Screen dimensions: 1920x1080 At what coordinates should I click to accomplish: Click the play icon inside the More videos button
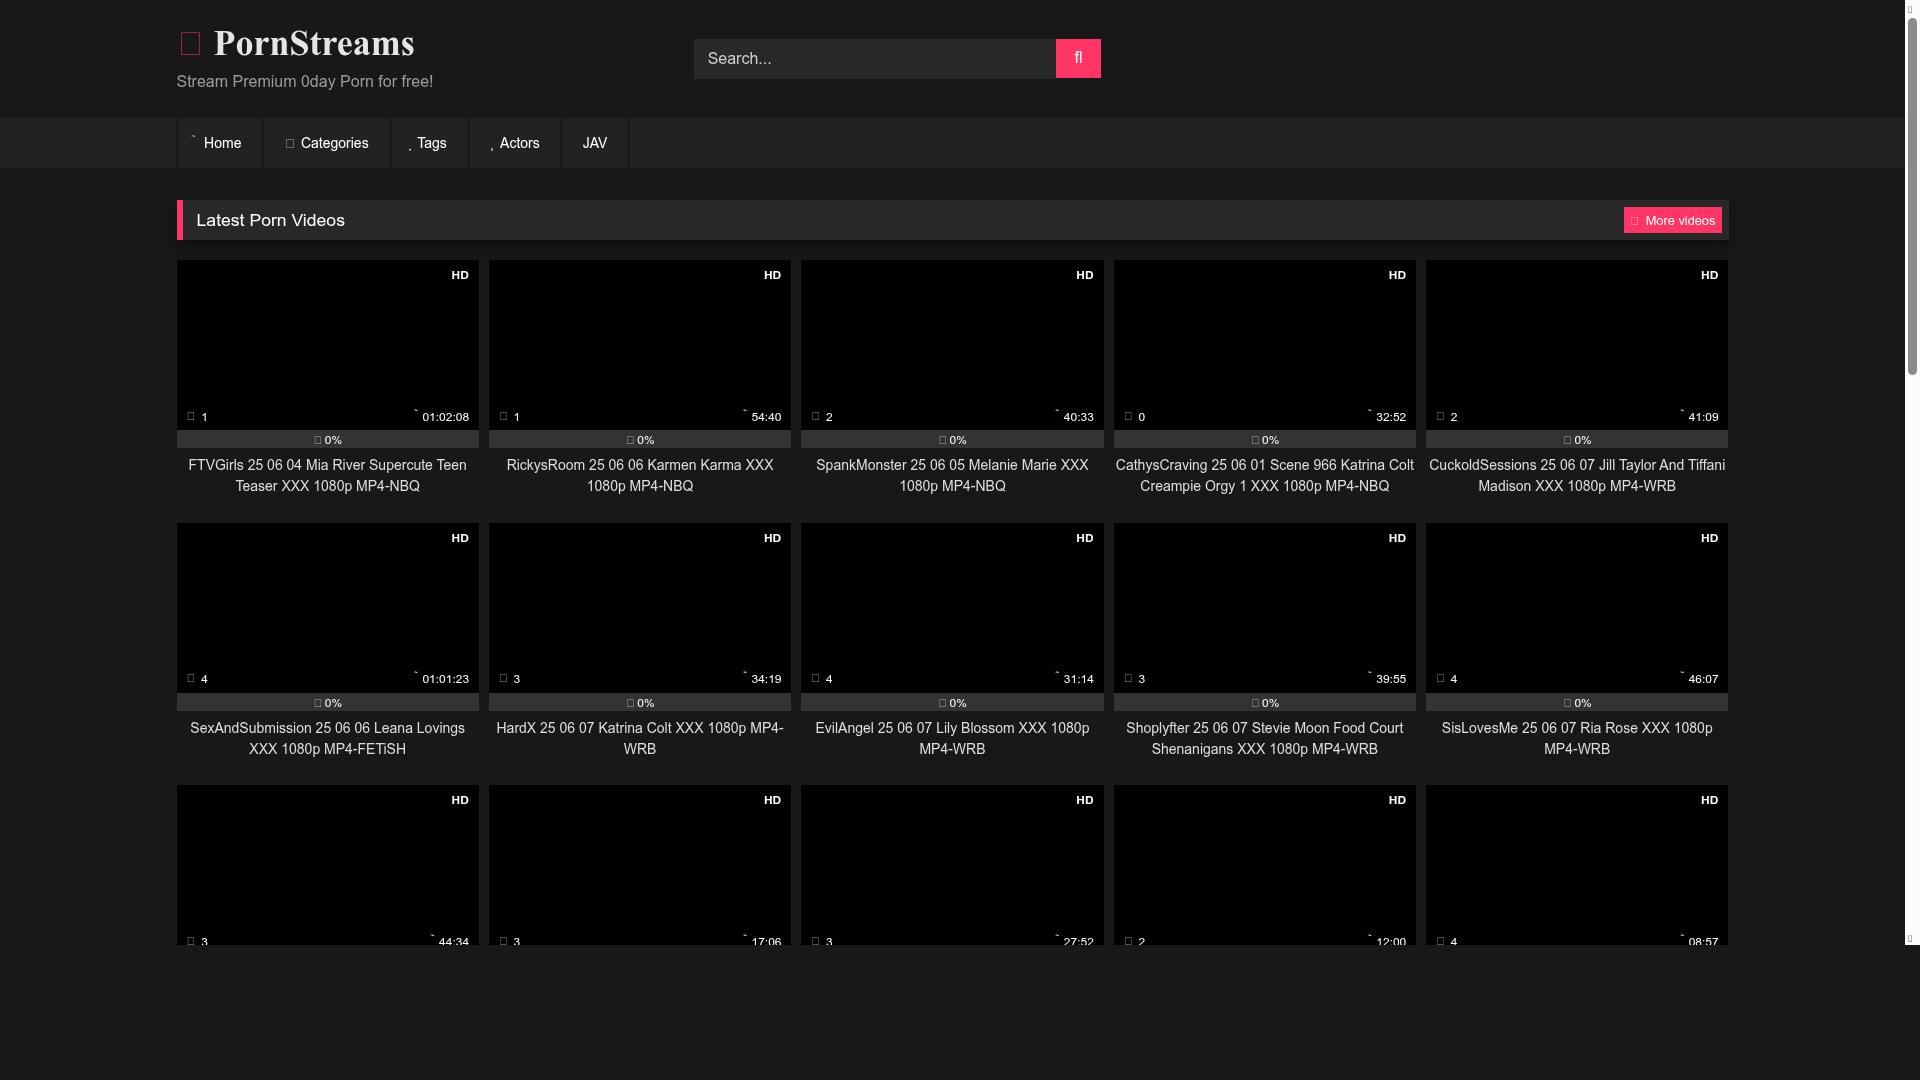tap(1635, 220)
